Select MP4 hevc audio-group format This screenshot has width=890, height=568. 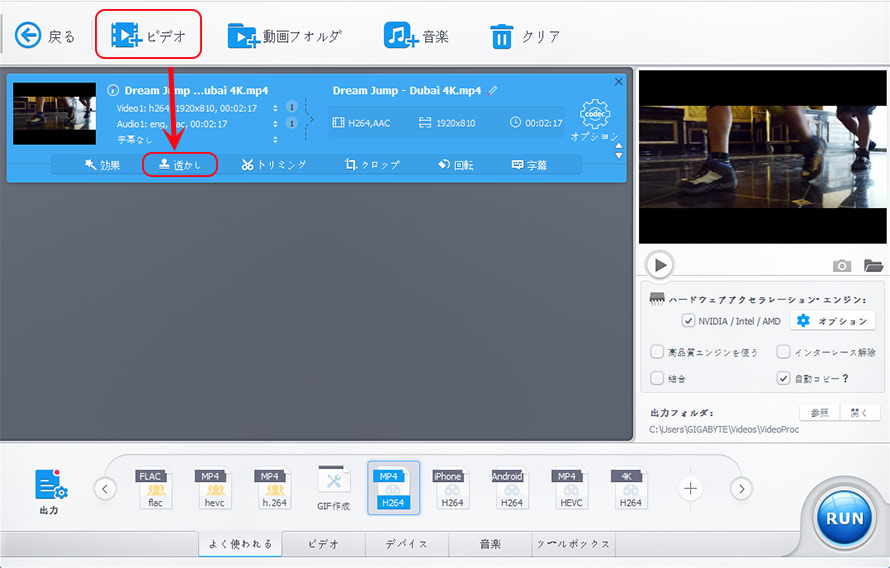214,489
